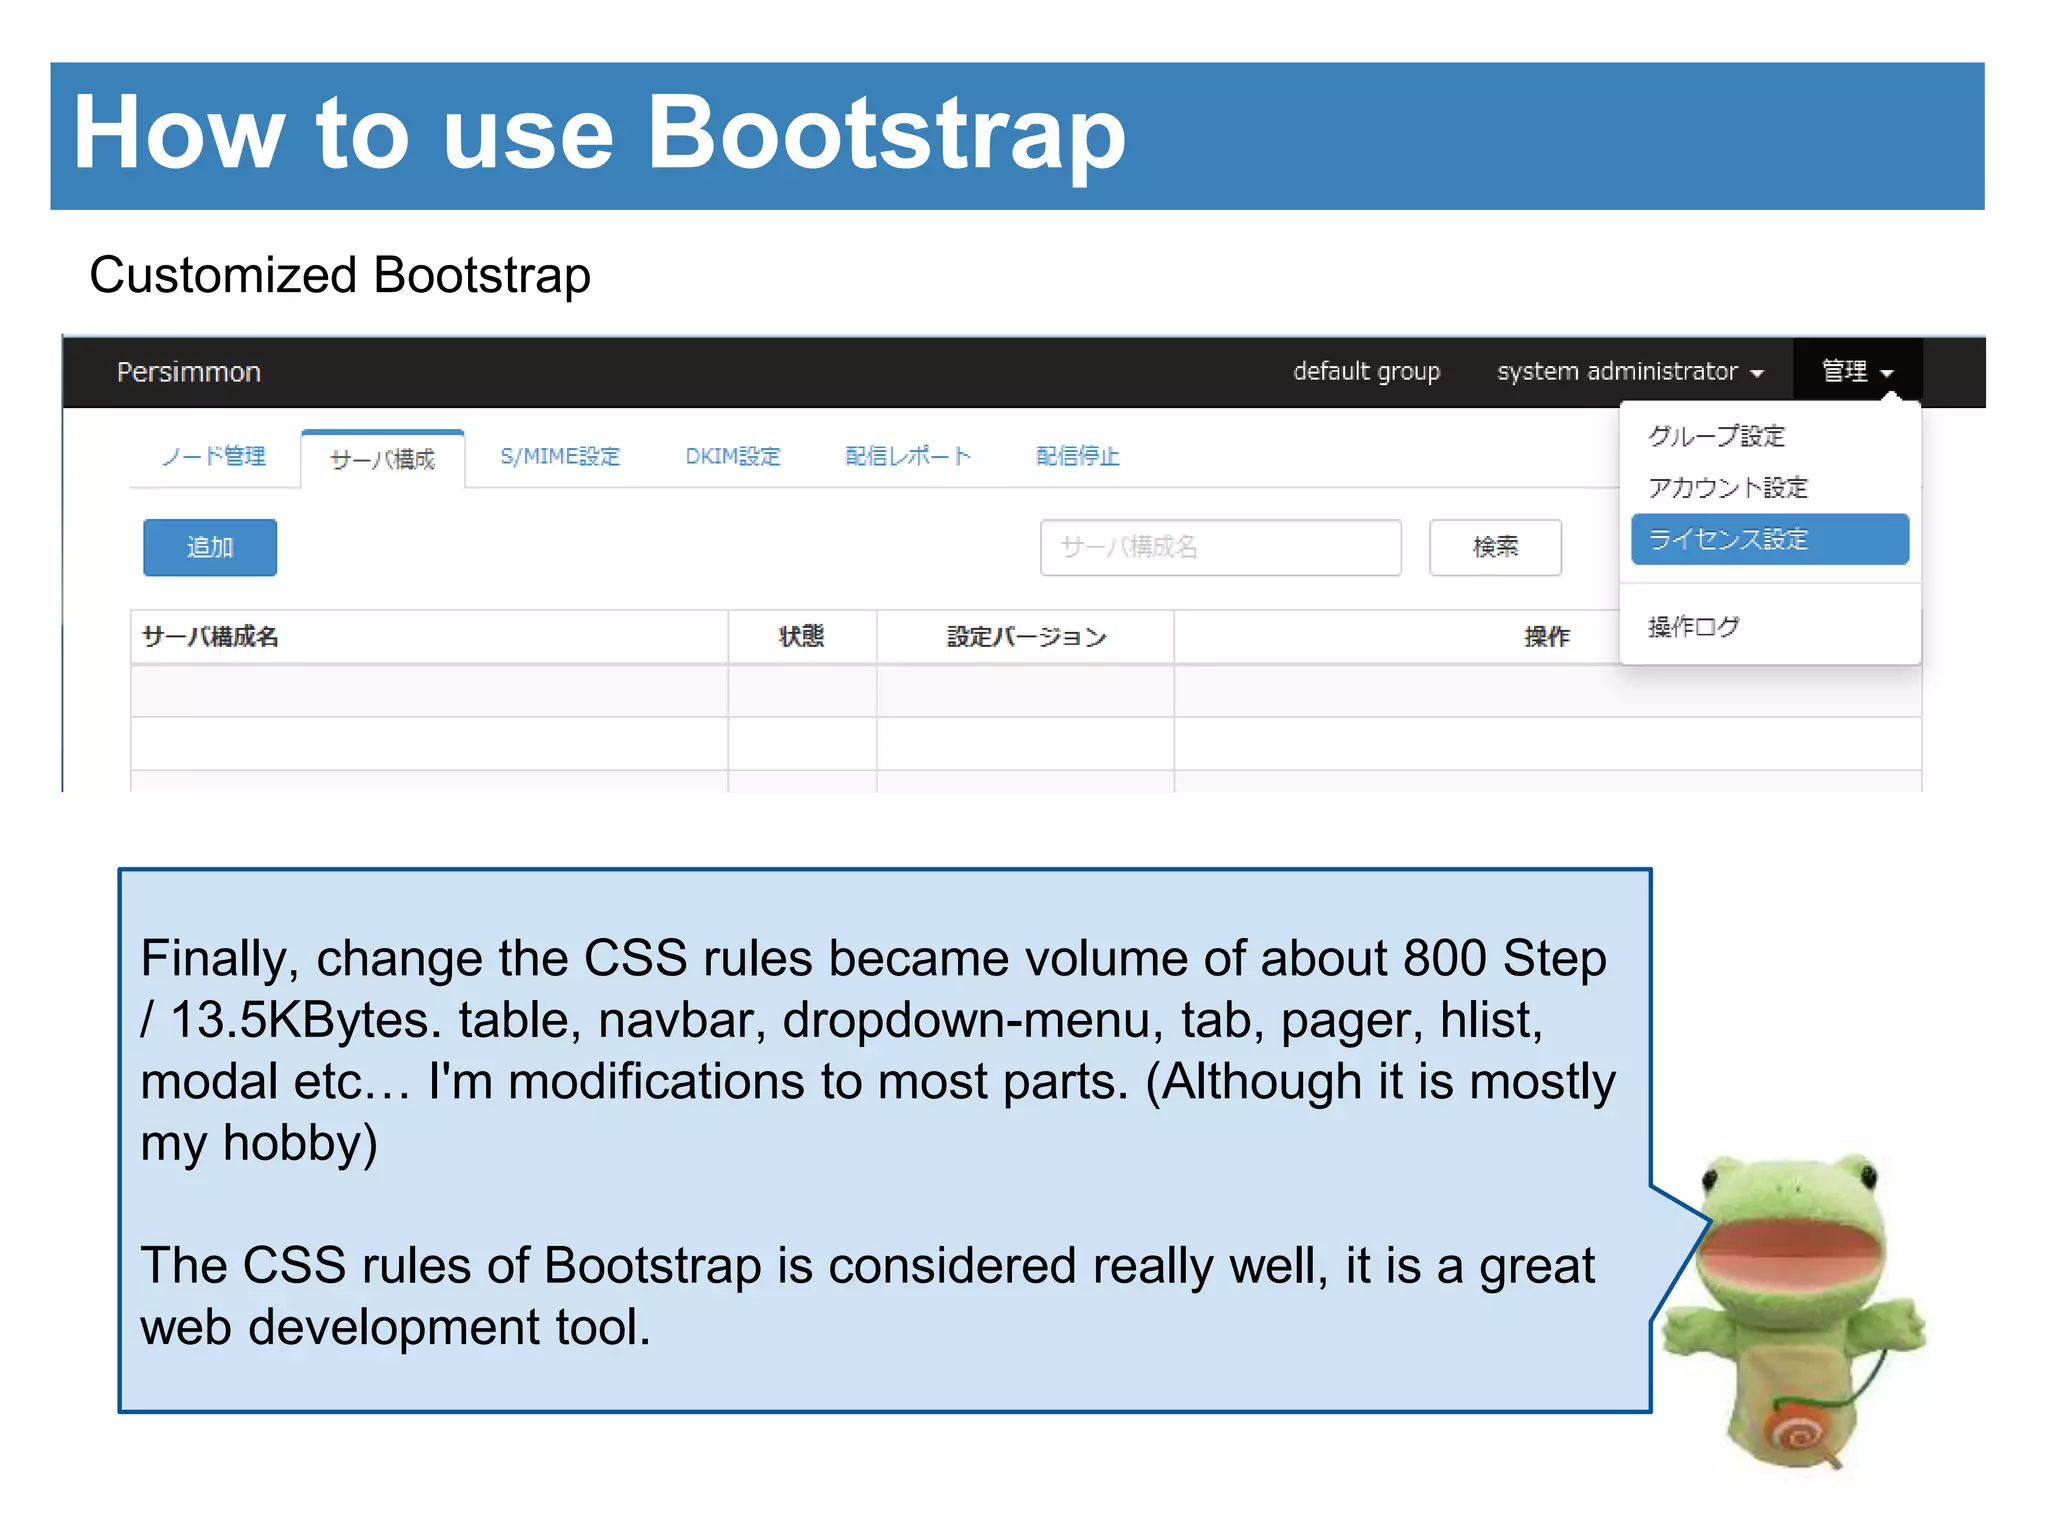Go to the 配信停止 tab
The width and height of the screenshot is (2048, 1536).
pyautogui.click(x=1077, y=457)
